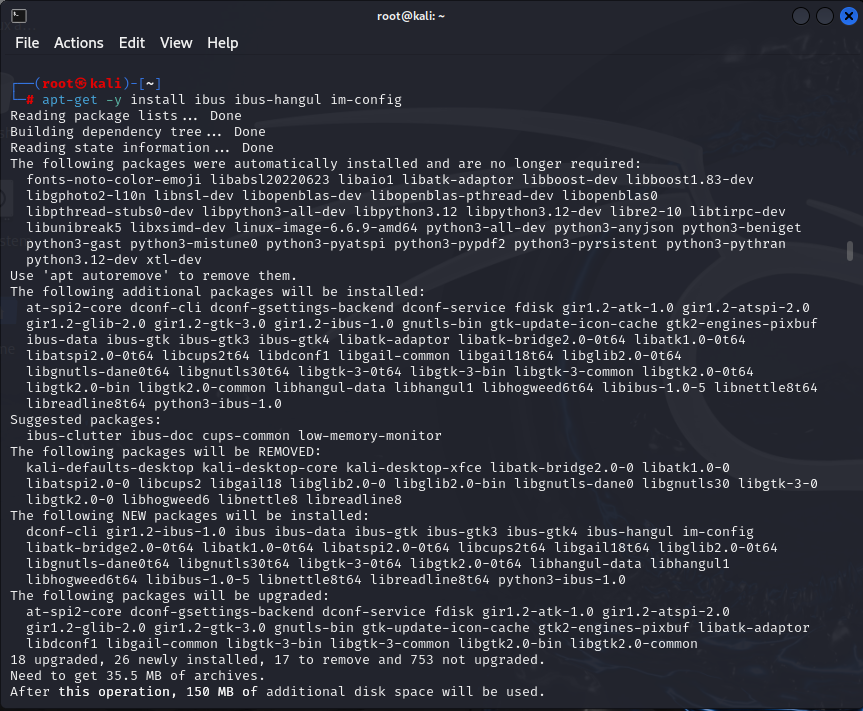This screenshot has width=863, height=711.
Task: Click 'libopenblas-pthread-dev' package name
Action: point(461,195)
